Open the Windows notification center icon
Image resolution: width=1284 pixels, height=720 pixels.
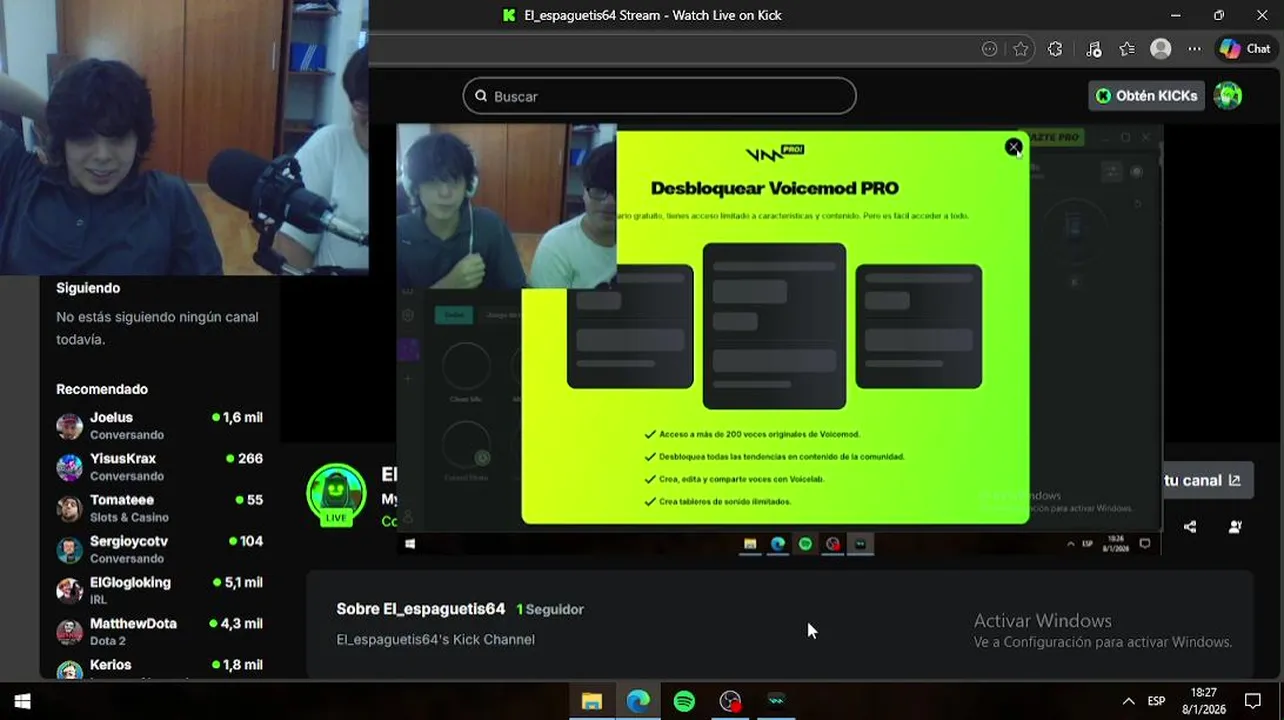[x=1253, y=701]
